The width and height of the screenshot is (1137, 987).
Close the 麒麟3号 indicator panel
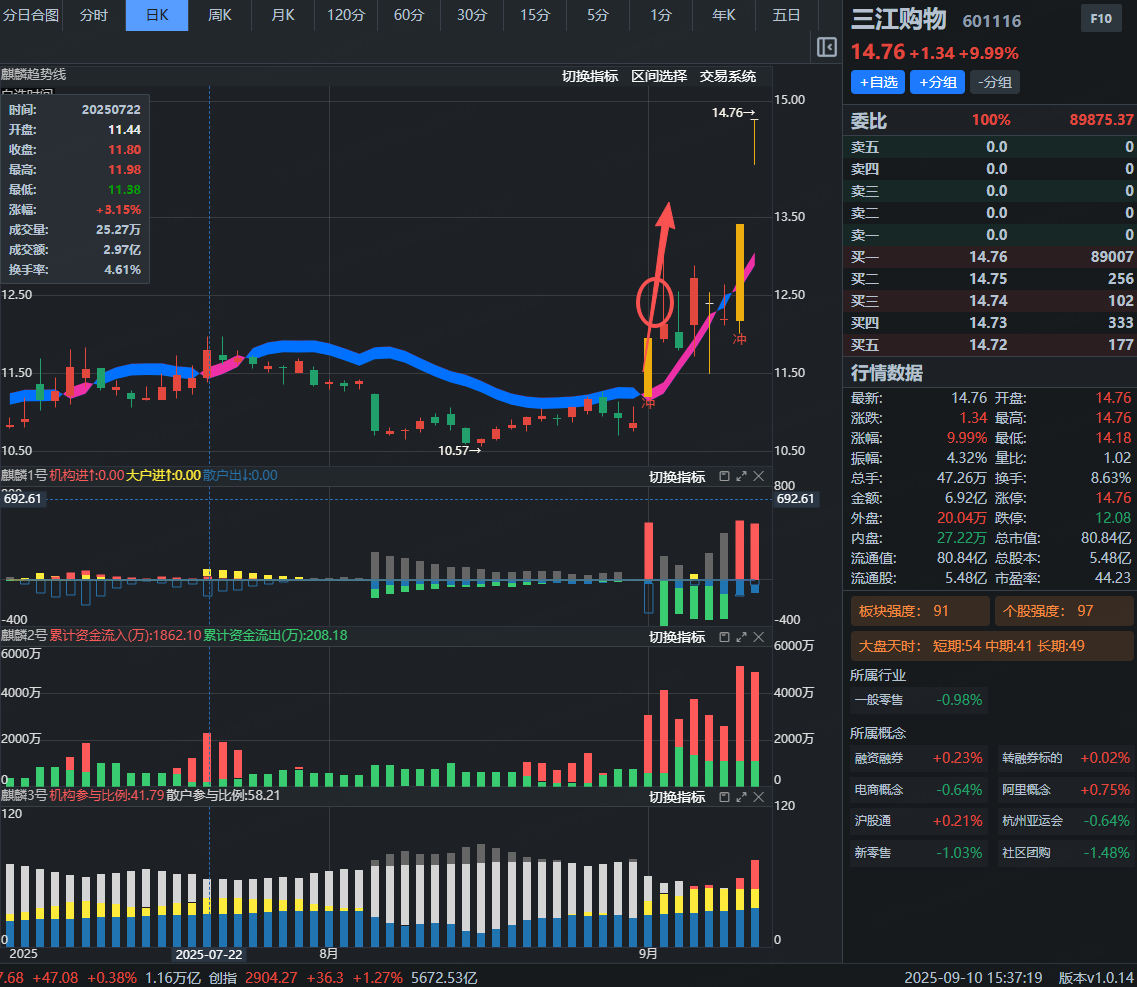758,797
